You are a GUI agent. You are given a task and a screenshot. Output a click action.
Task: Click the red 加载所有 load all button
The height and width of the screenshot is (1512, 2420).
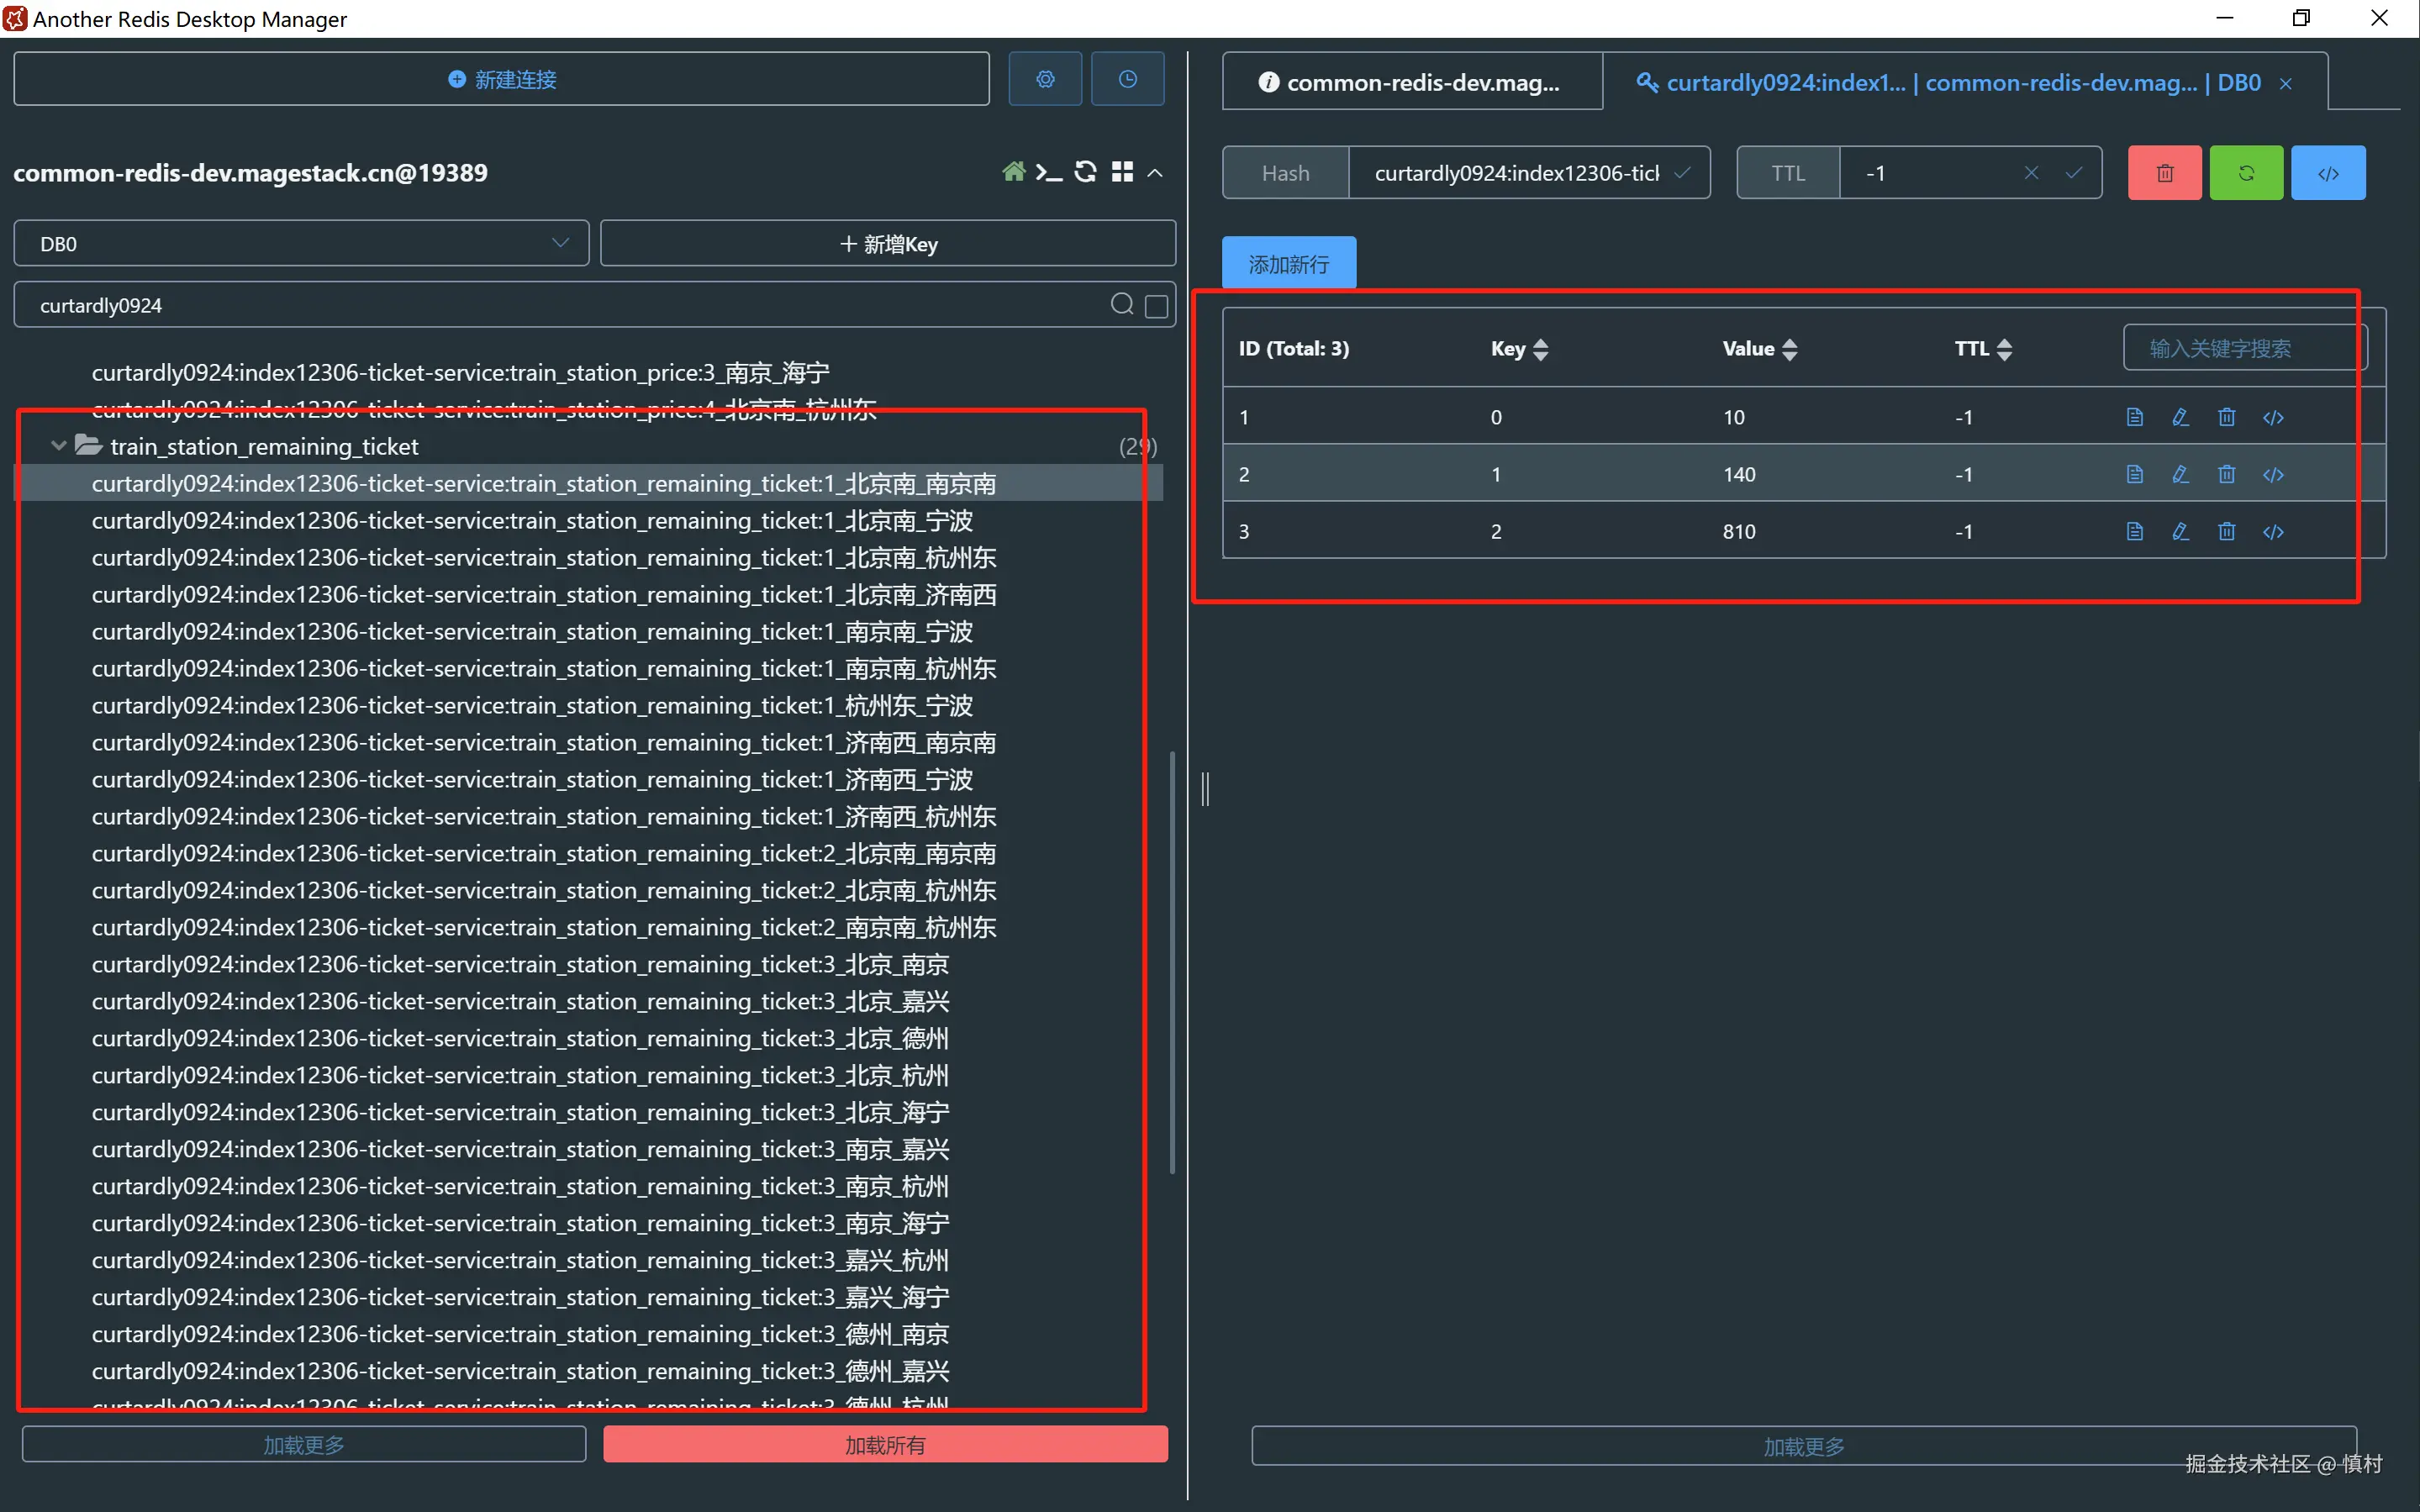coord(885,1445)
